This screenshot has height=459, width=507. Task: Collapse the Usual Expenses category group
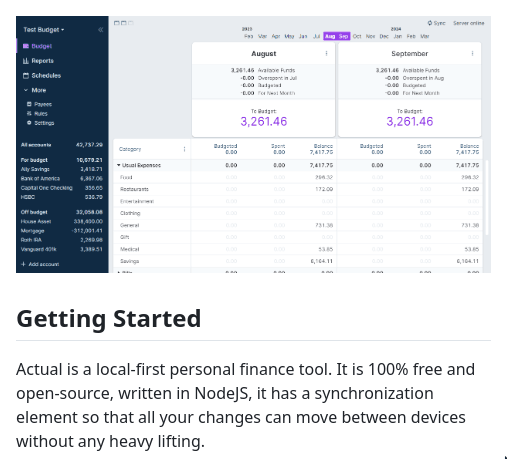click(119, 165)
